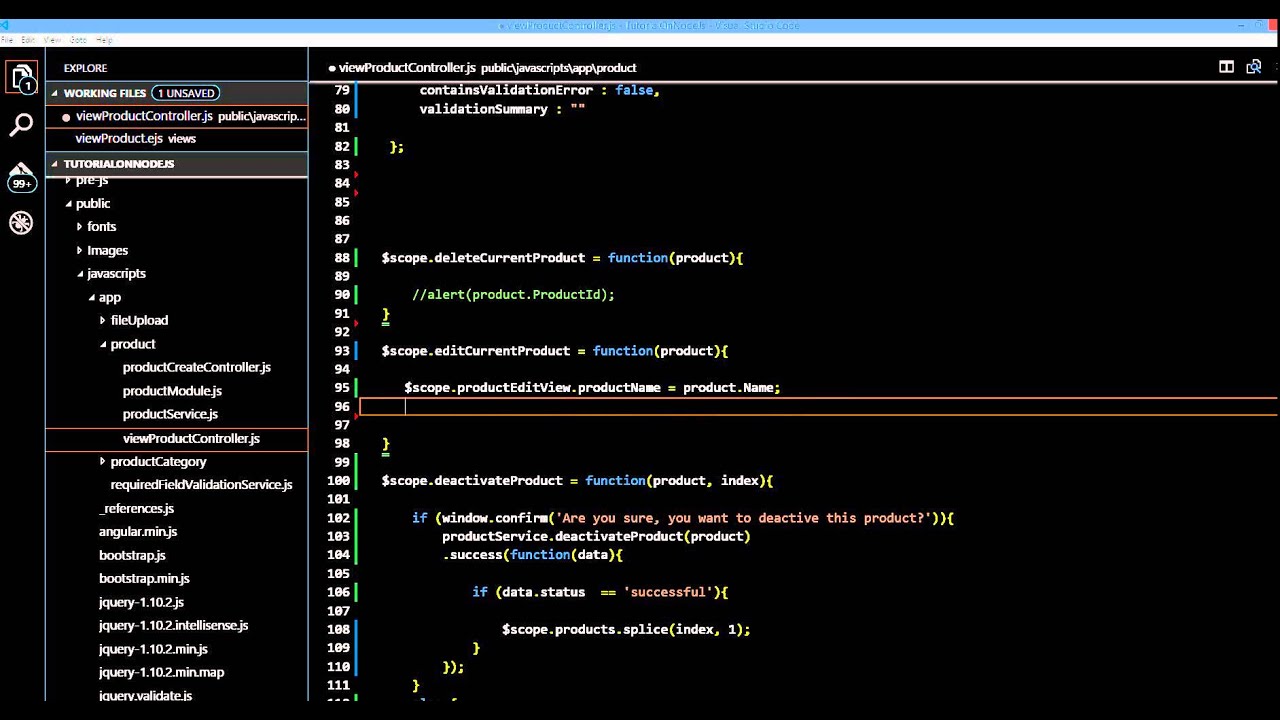
Task: Open the Edit menu
Action: click(28, 40)
